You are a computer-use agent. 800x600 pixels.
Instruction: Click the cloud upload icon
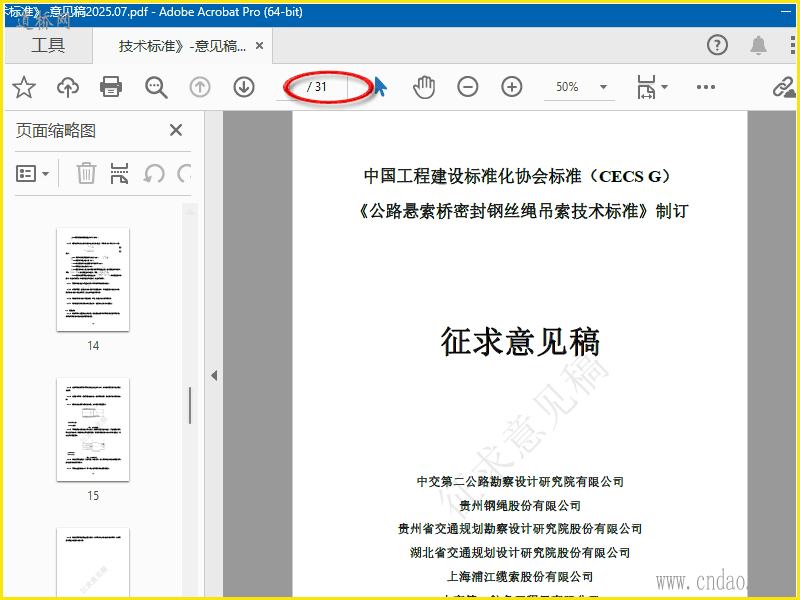coord(67,87)
